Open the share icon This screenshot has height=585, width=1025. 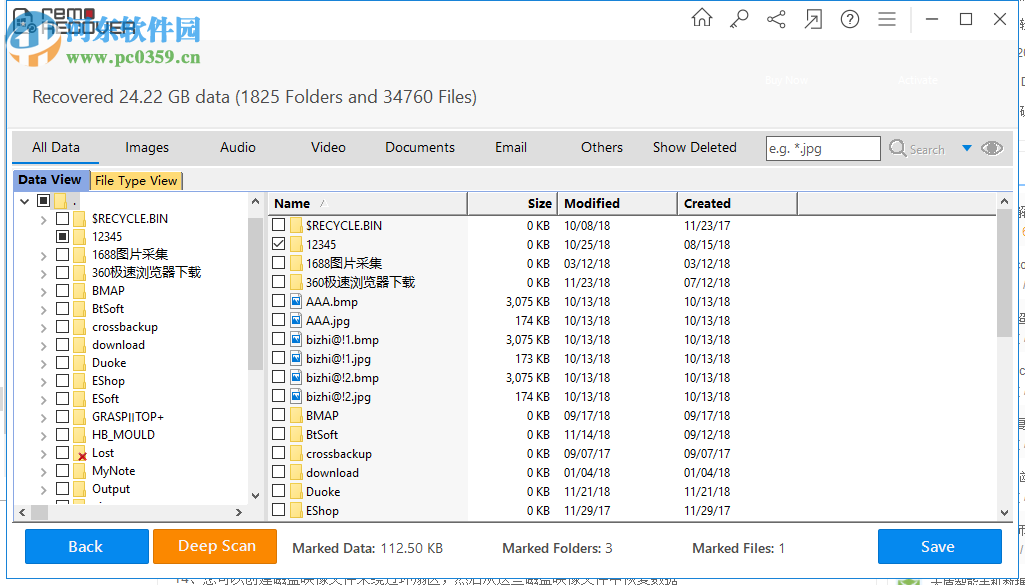[x=776, y=18]
